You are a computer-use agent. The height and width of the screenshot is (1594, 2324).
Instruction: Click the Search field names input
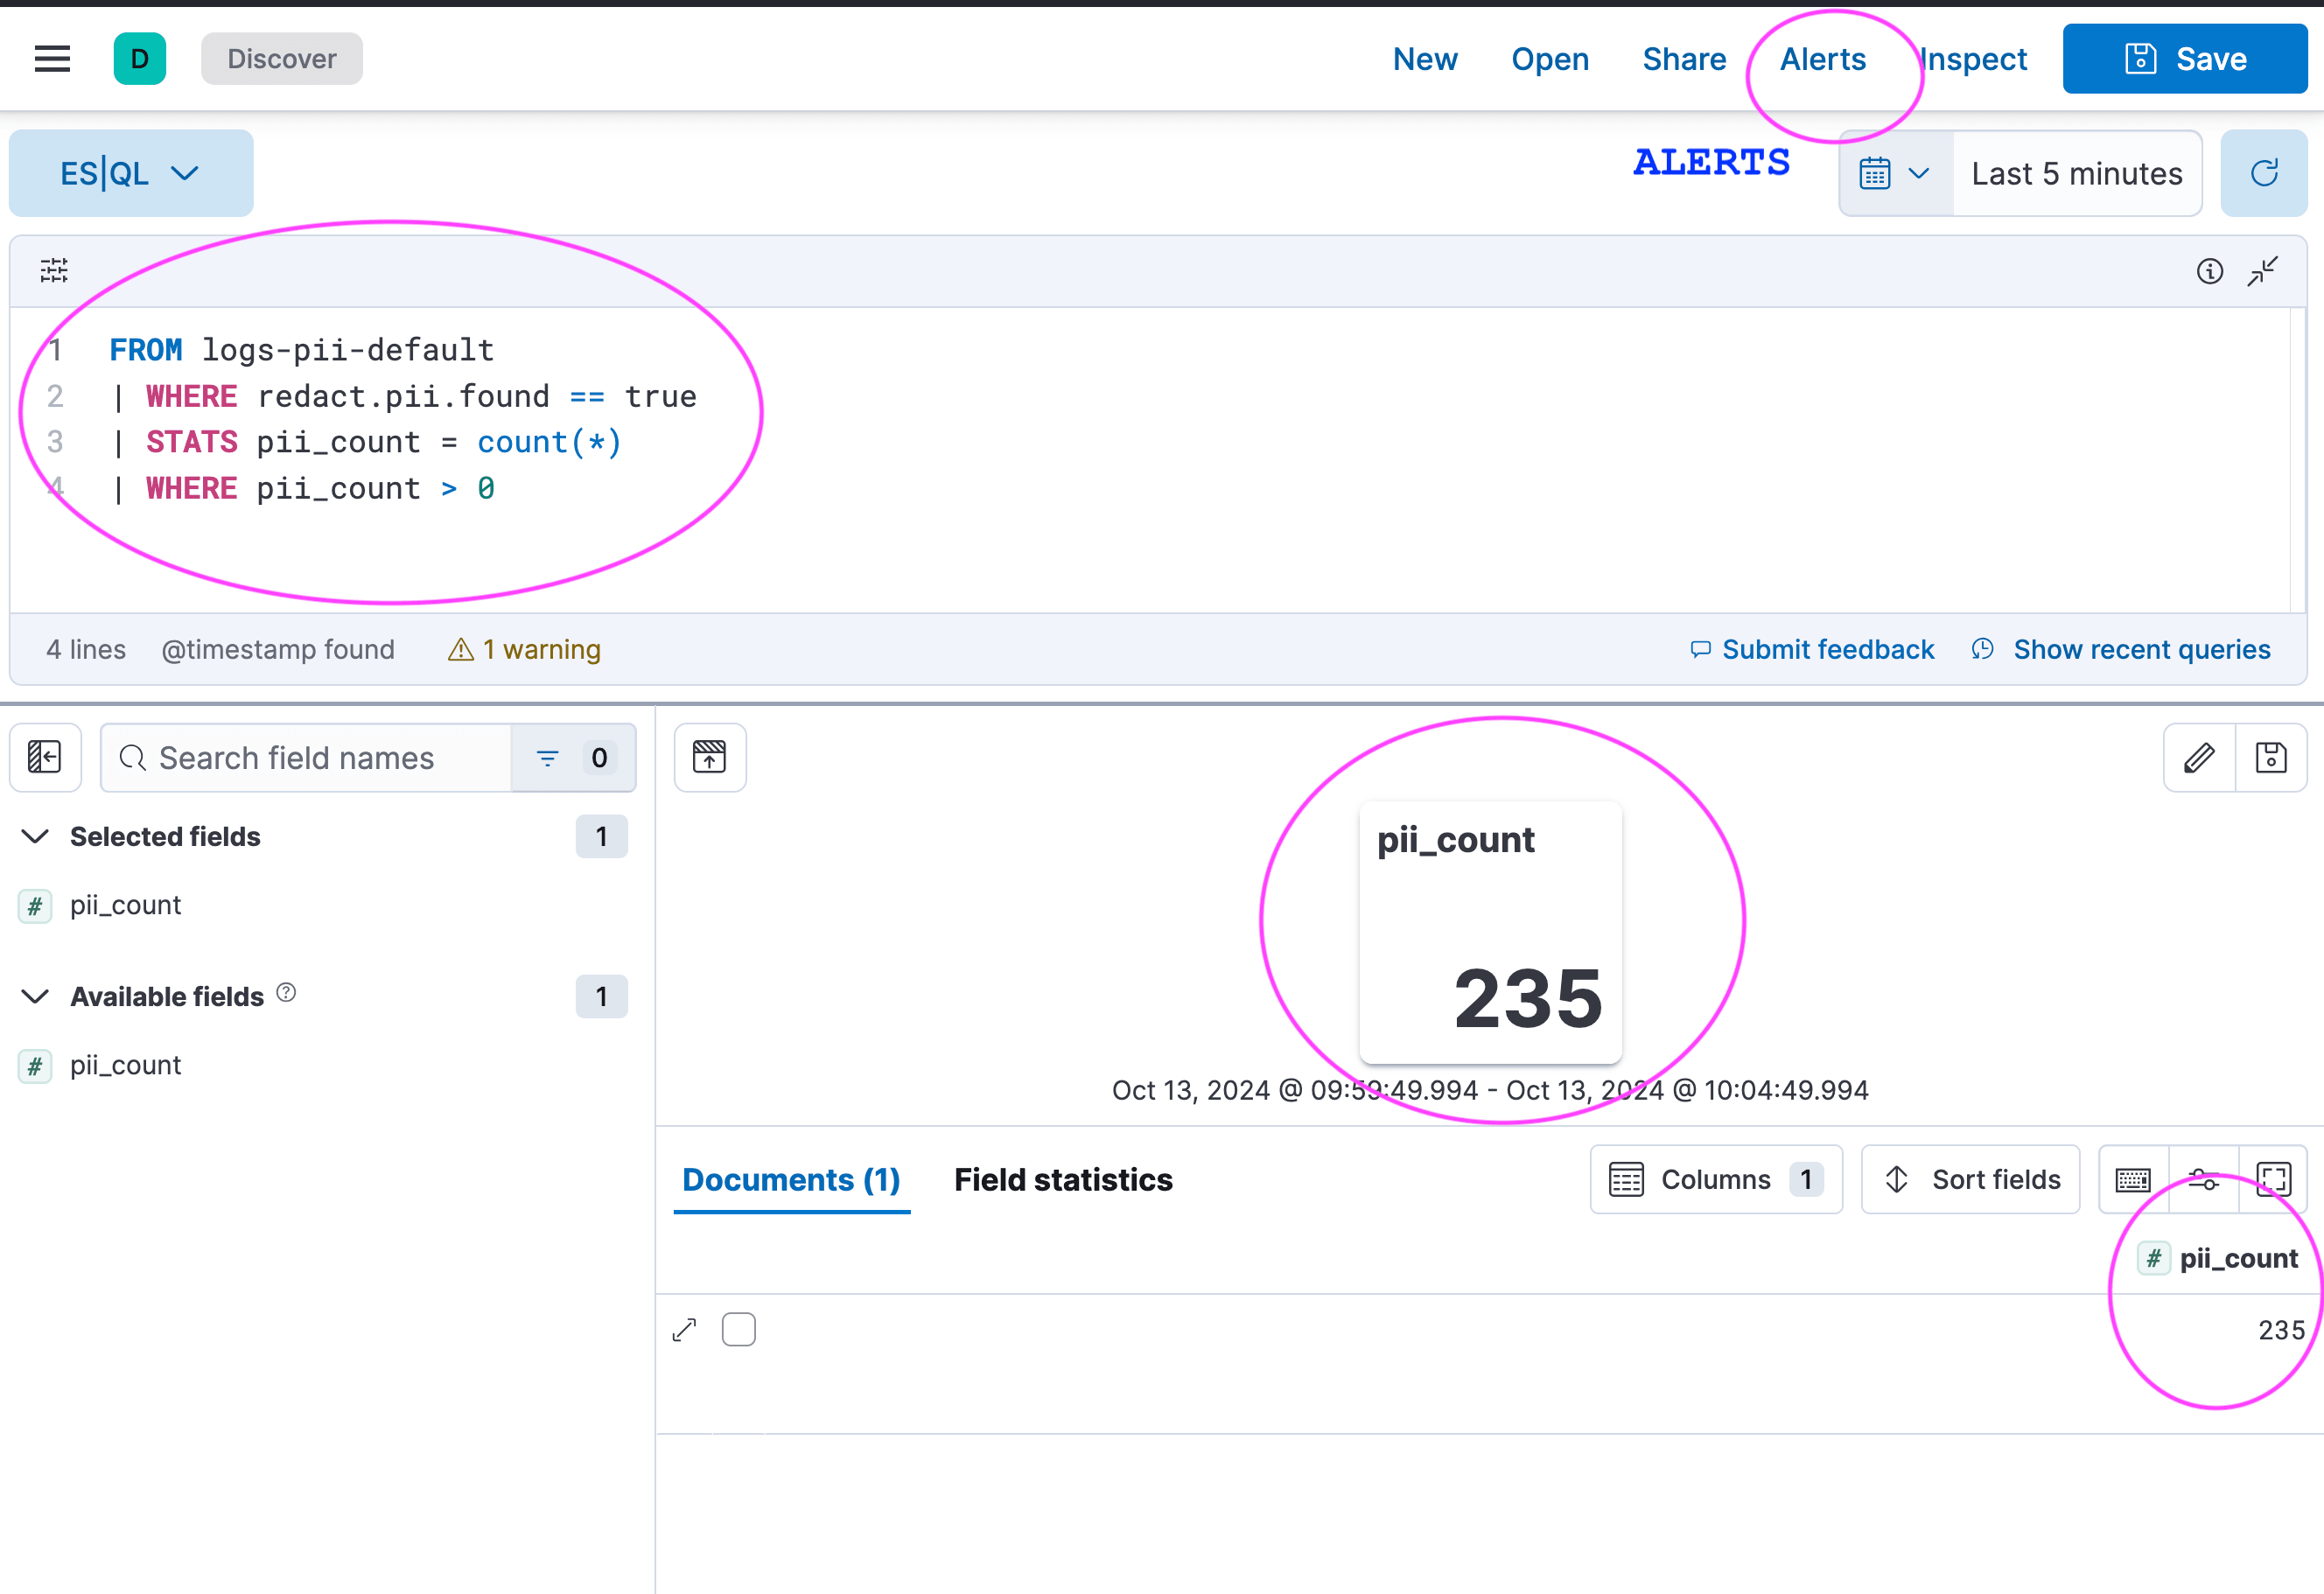pyautogui.click(x=300, y=757)
